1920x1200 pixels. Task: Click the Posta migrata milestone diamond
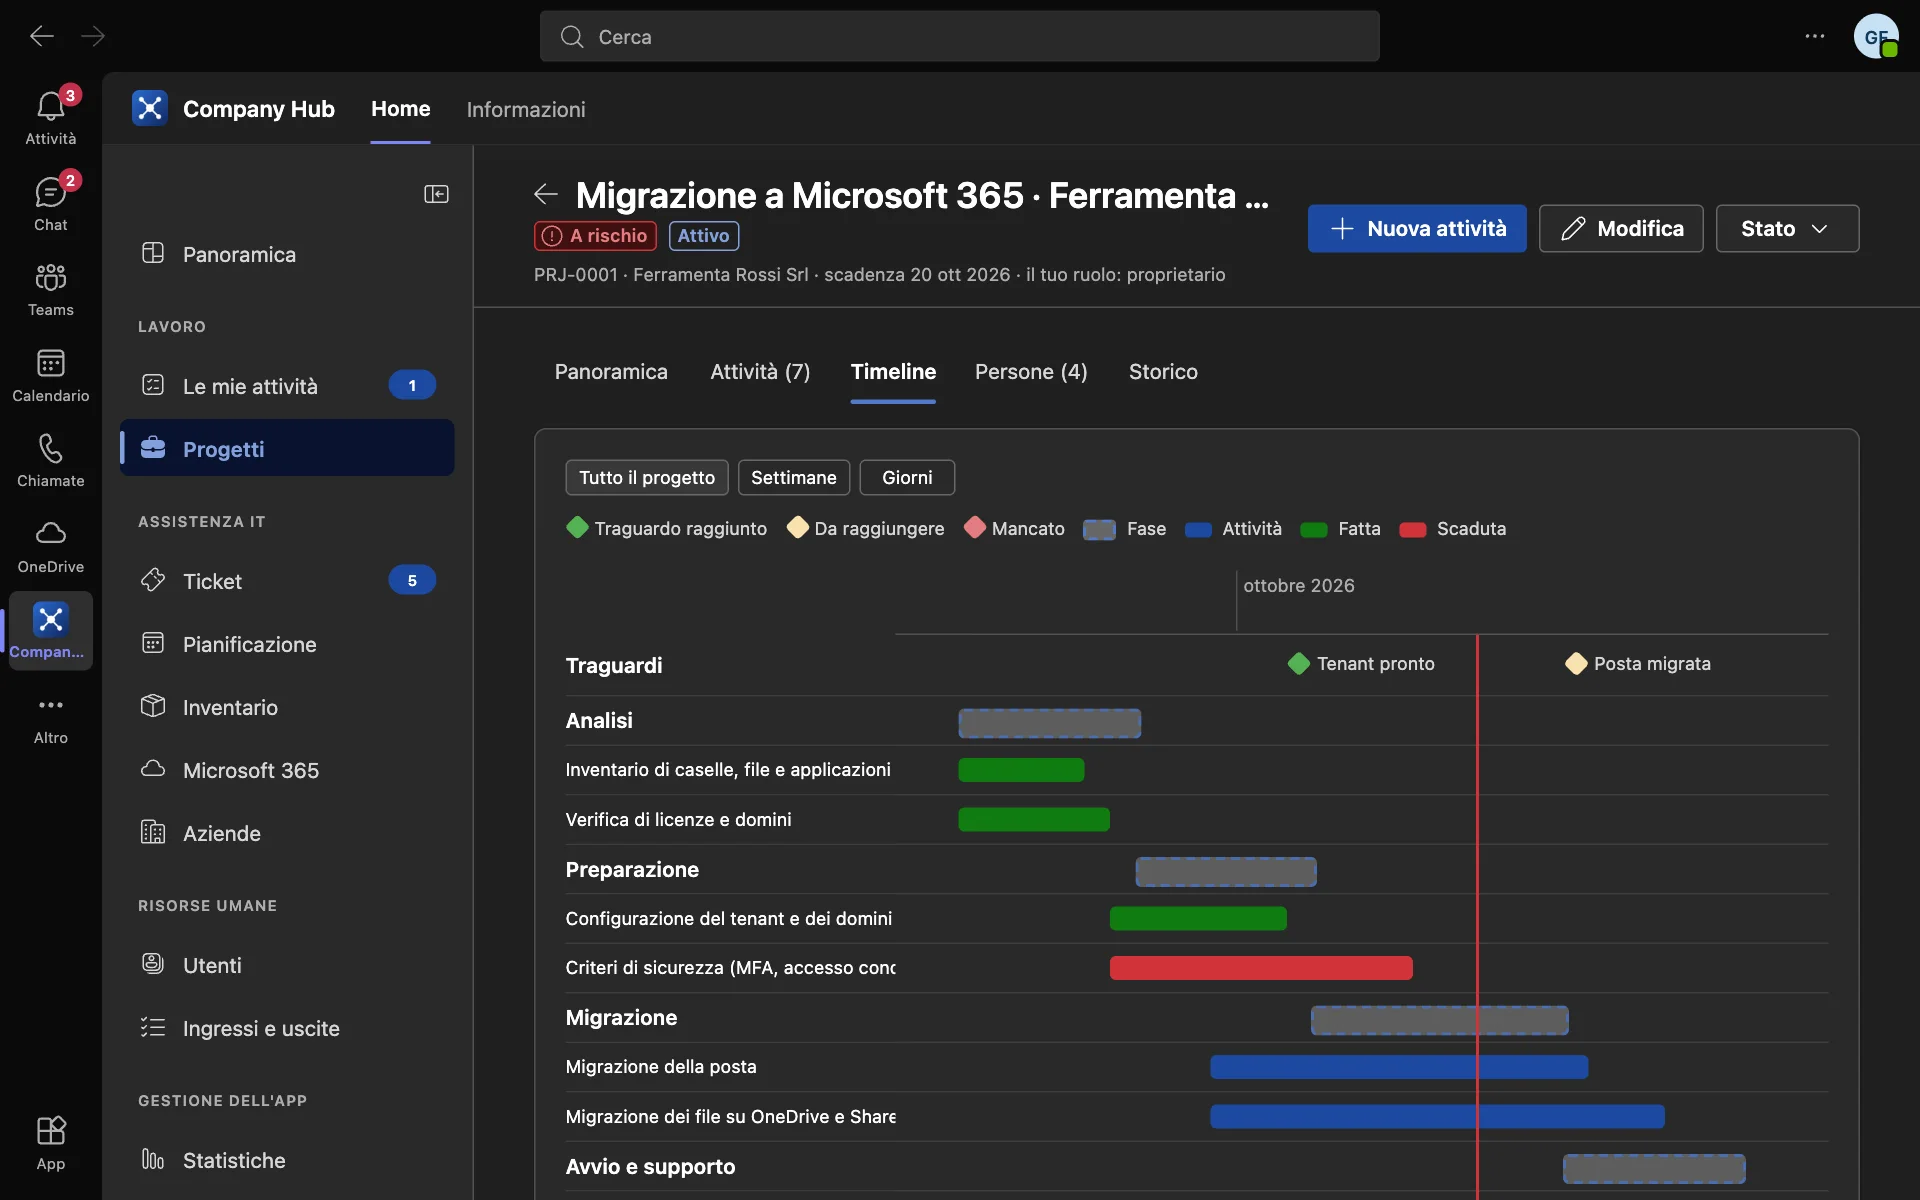(x=1576, y=664)
